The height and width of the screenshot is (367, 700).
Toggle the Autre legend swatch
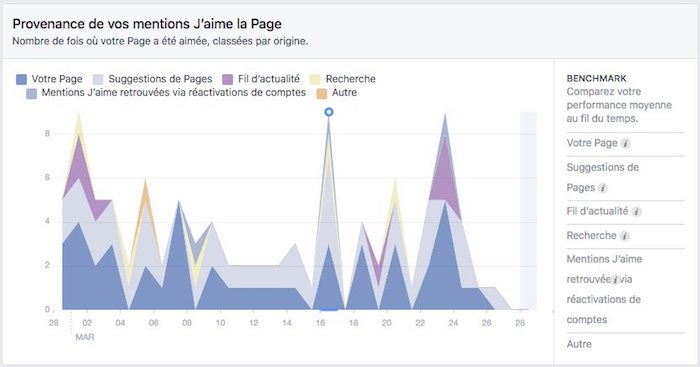tap(322, 93)
